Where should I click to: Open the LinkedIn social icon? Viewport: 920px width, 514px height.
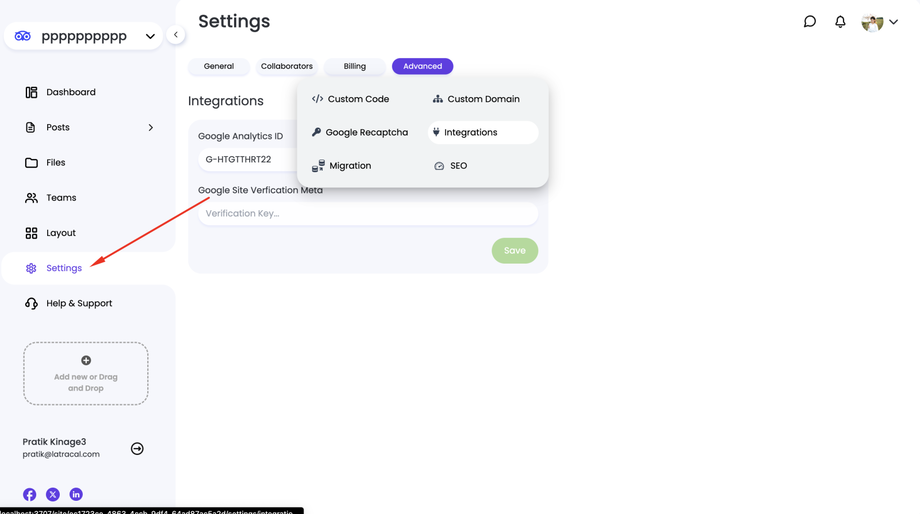click(x=76, y=494)
